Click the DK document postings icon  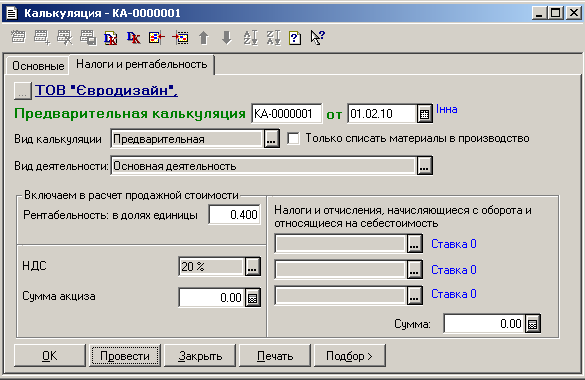(x=111, y=37)
